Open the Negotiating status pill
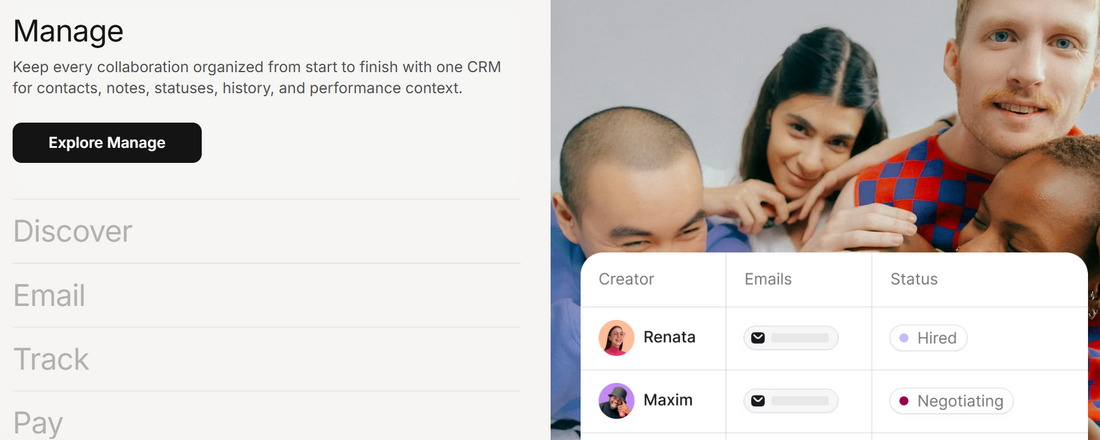 click(x=951, y=401)
